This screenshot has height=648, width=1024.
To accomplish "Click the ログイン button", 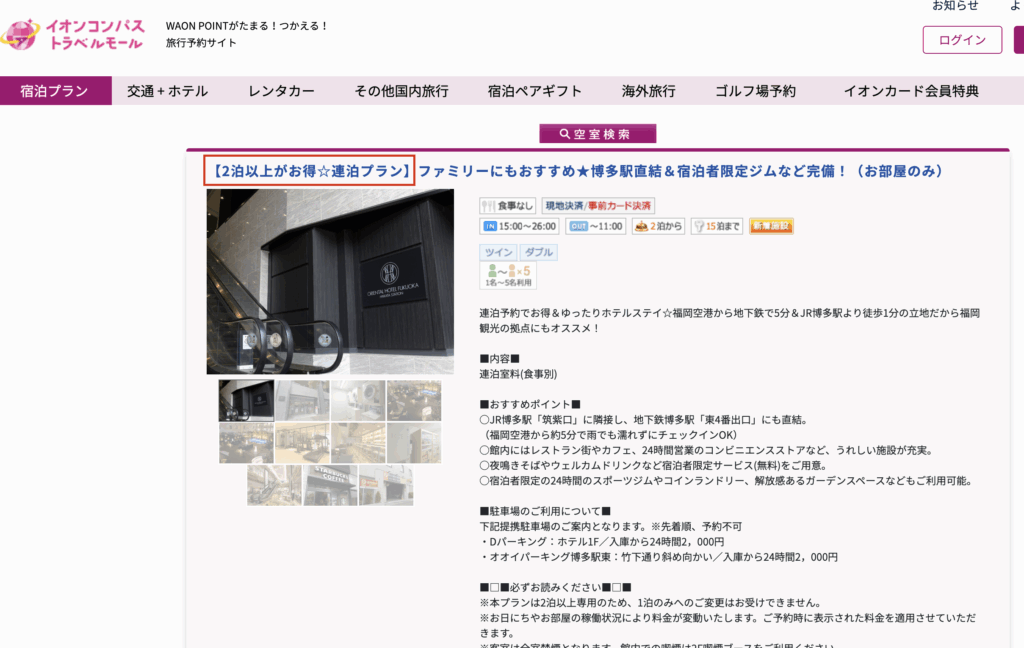I will tap(962, 40).
